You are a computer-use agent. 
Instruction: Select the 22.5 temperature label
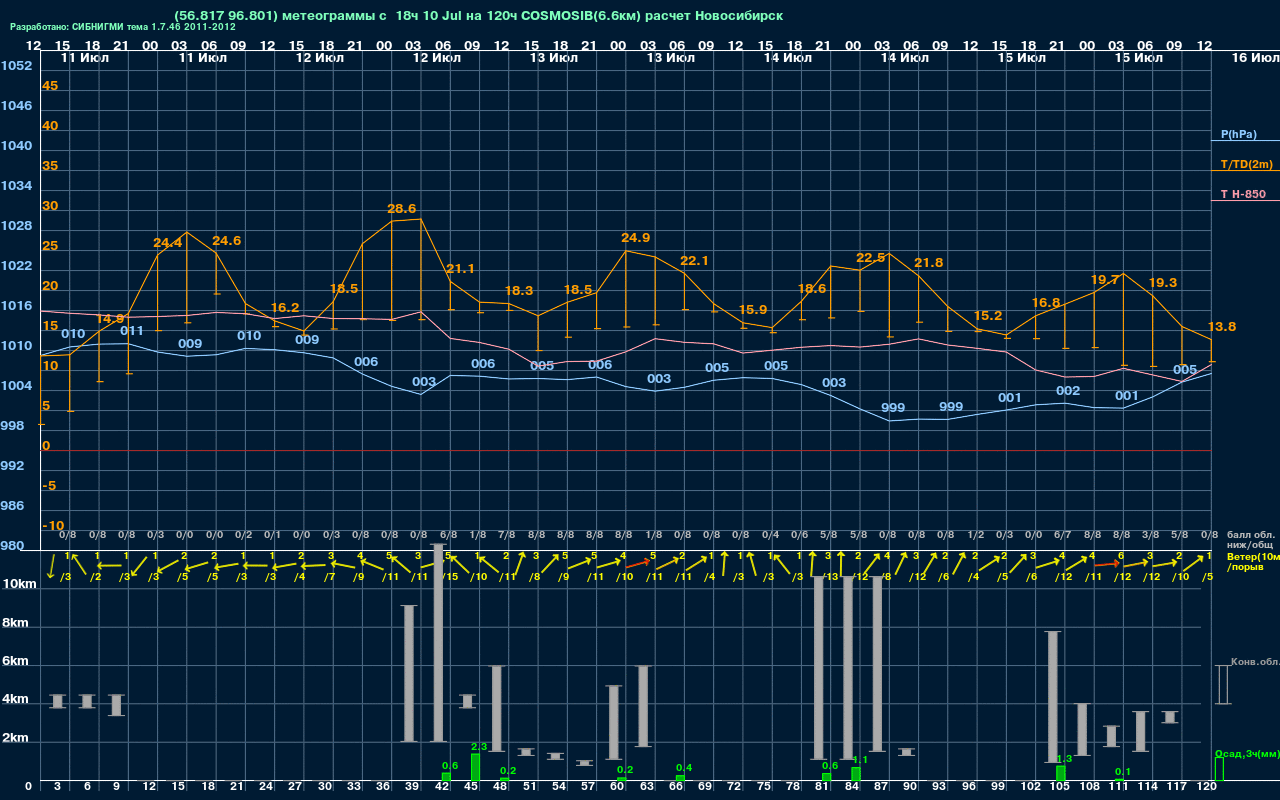[871, 258]
